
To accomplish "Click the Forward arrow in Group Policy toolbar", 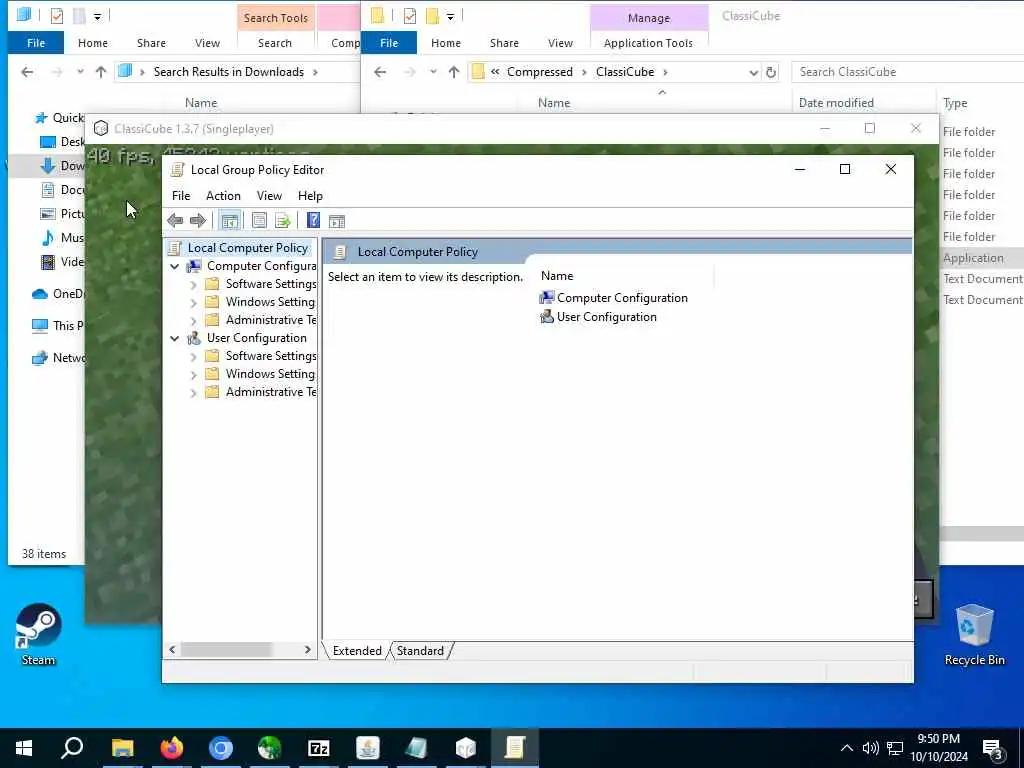I will coord(197,221).
